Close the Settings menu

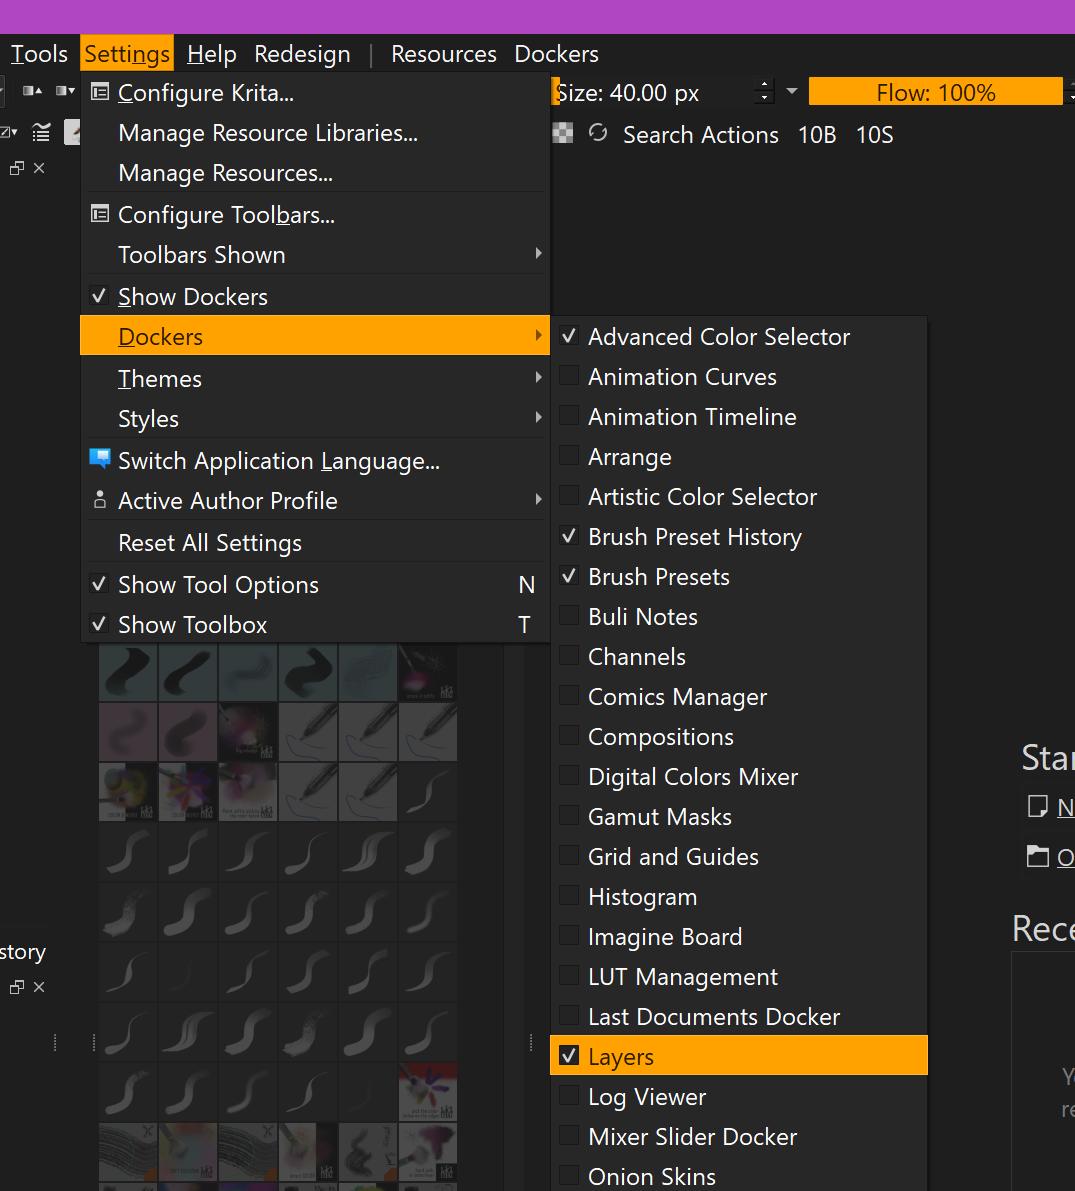(127, 54)
